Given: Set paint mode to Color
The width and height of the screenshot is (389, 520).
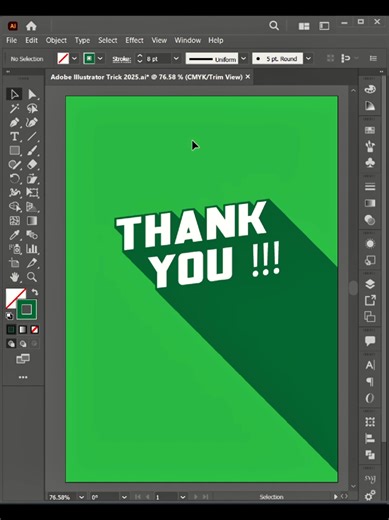Looking at the screenshot, I should pyautogui.click(x=11, y=330).
